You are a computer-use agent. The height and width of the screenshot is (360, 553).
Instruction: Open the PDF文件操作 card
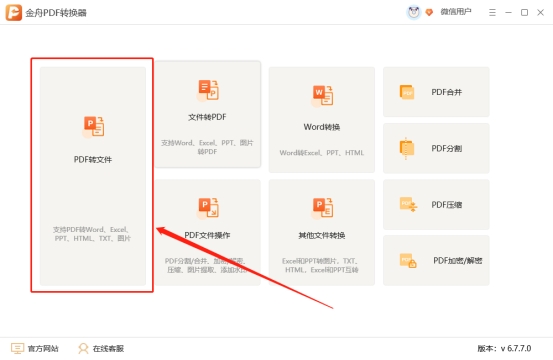[x=208, y=232]
